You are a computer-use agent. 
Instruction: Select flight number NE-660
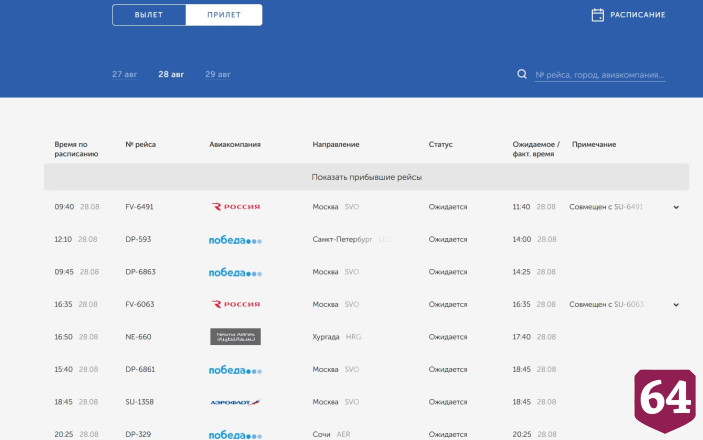pyautogui.click(x=138, y=337)
